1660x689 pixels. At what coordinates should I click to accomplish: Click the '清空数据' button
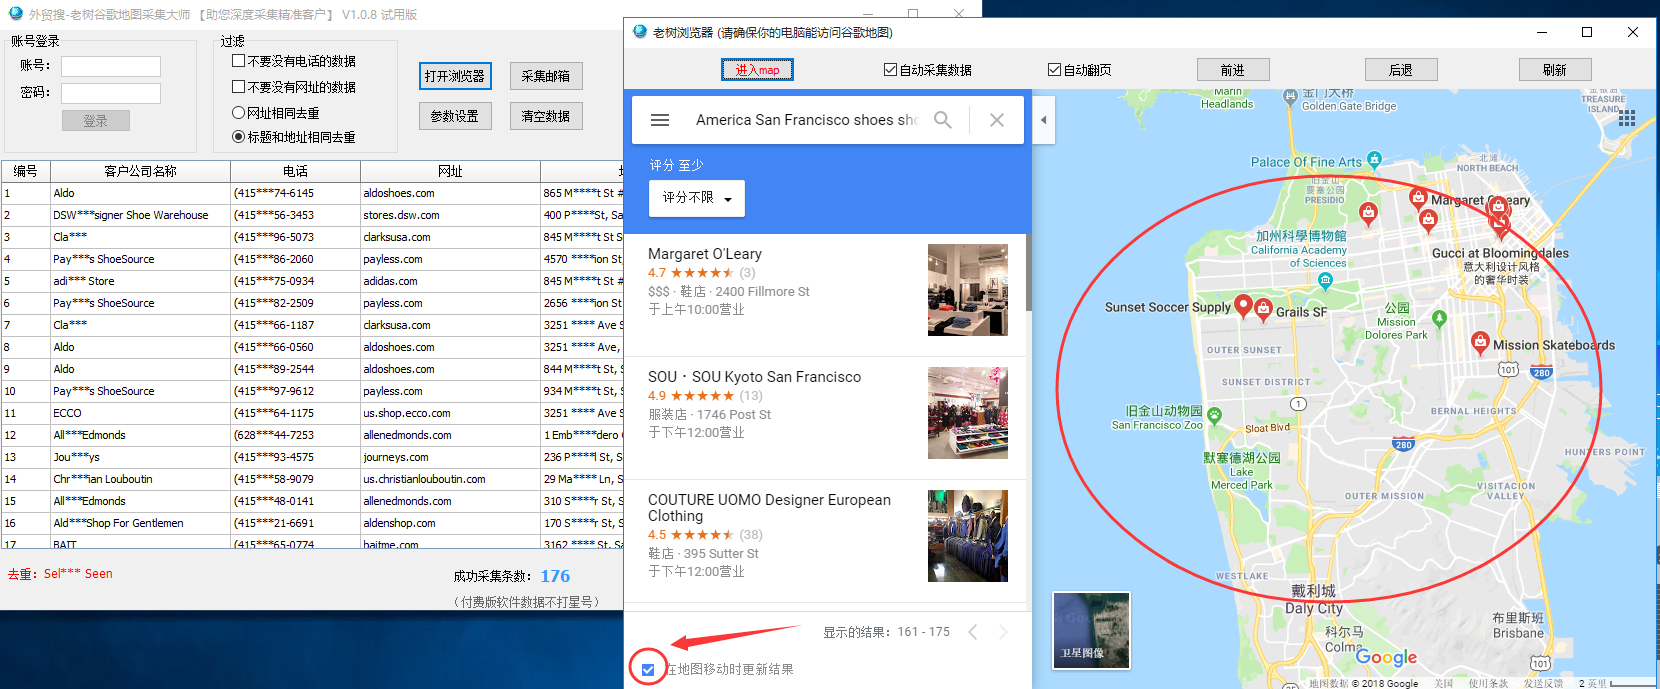click(546, 116)
